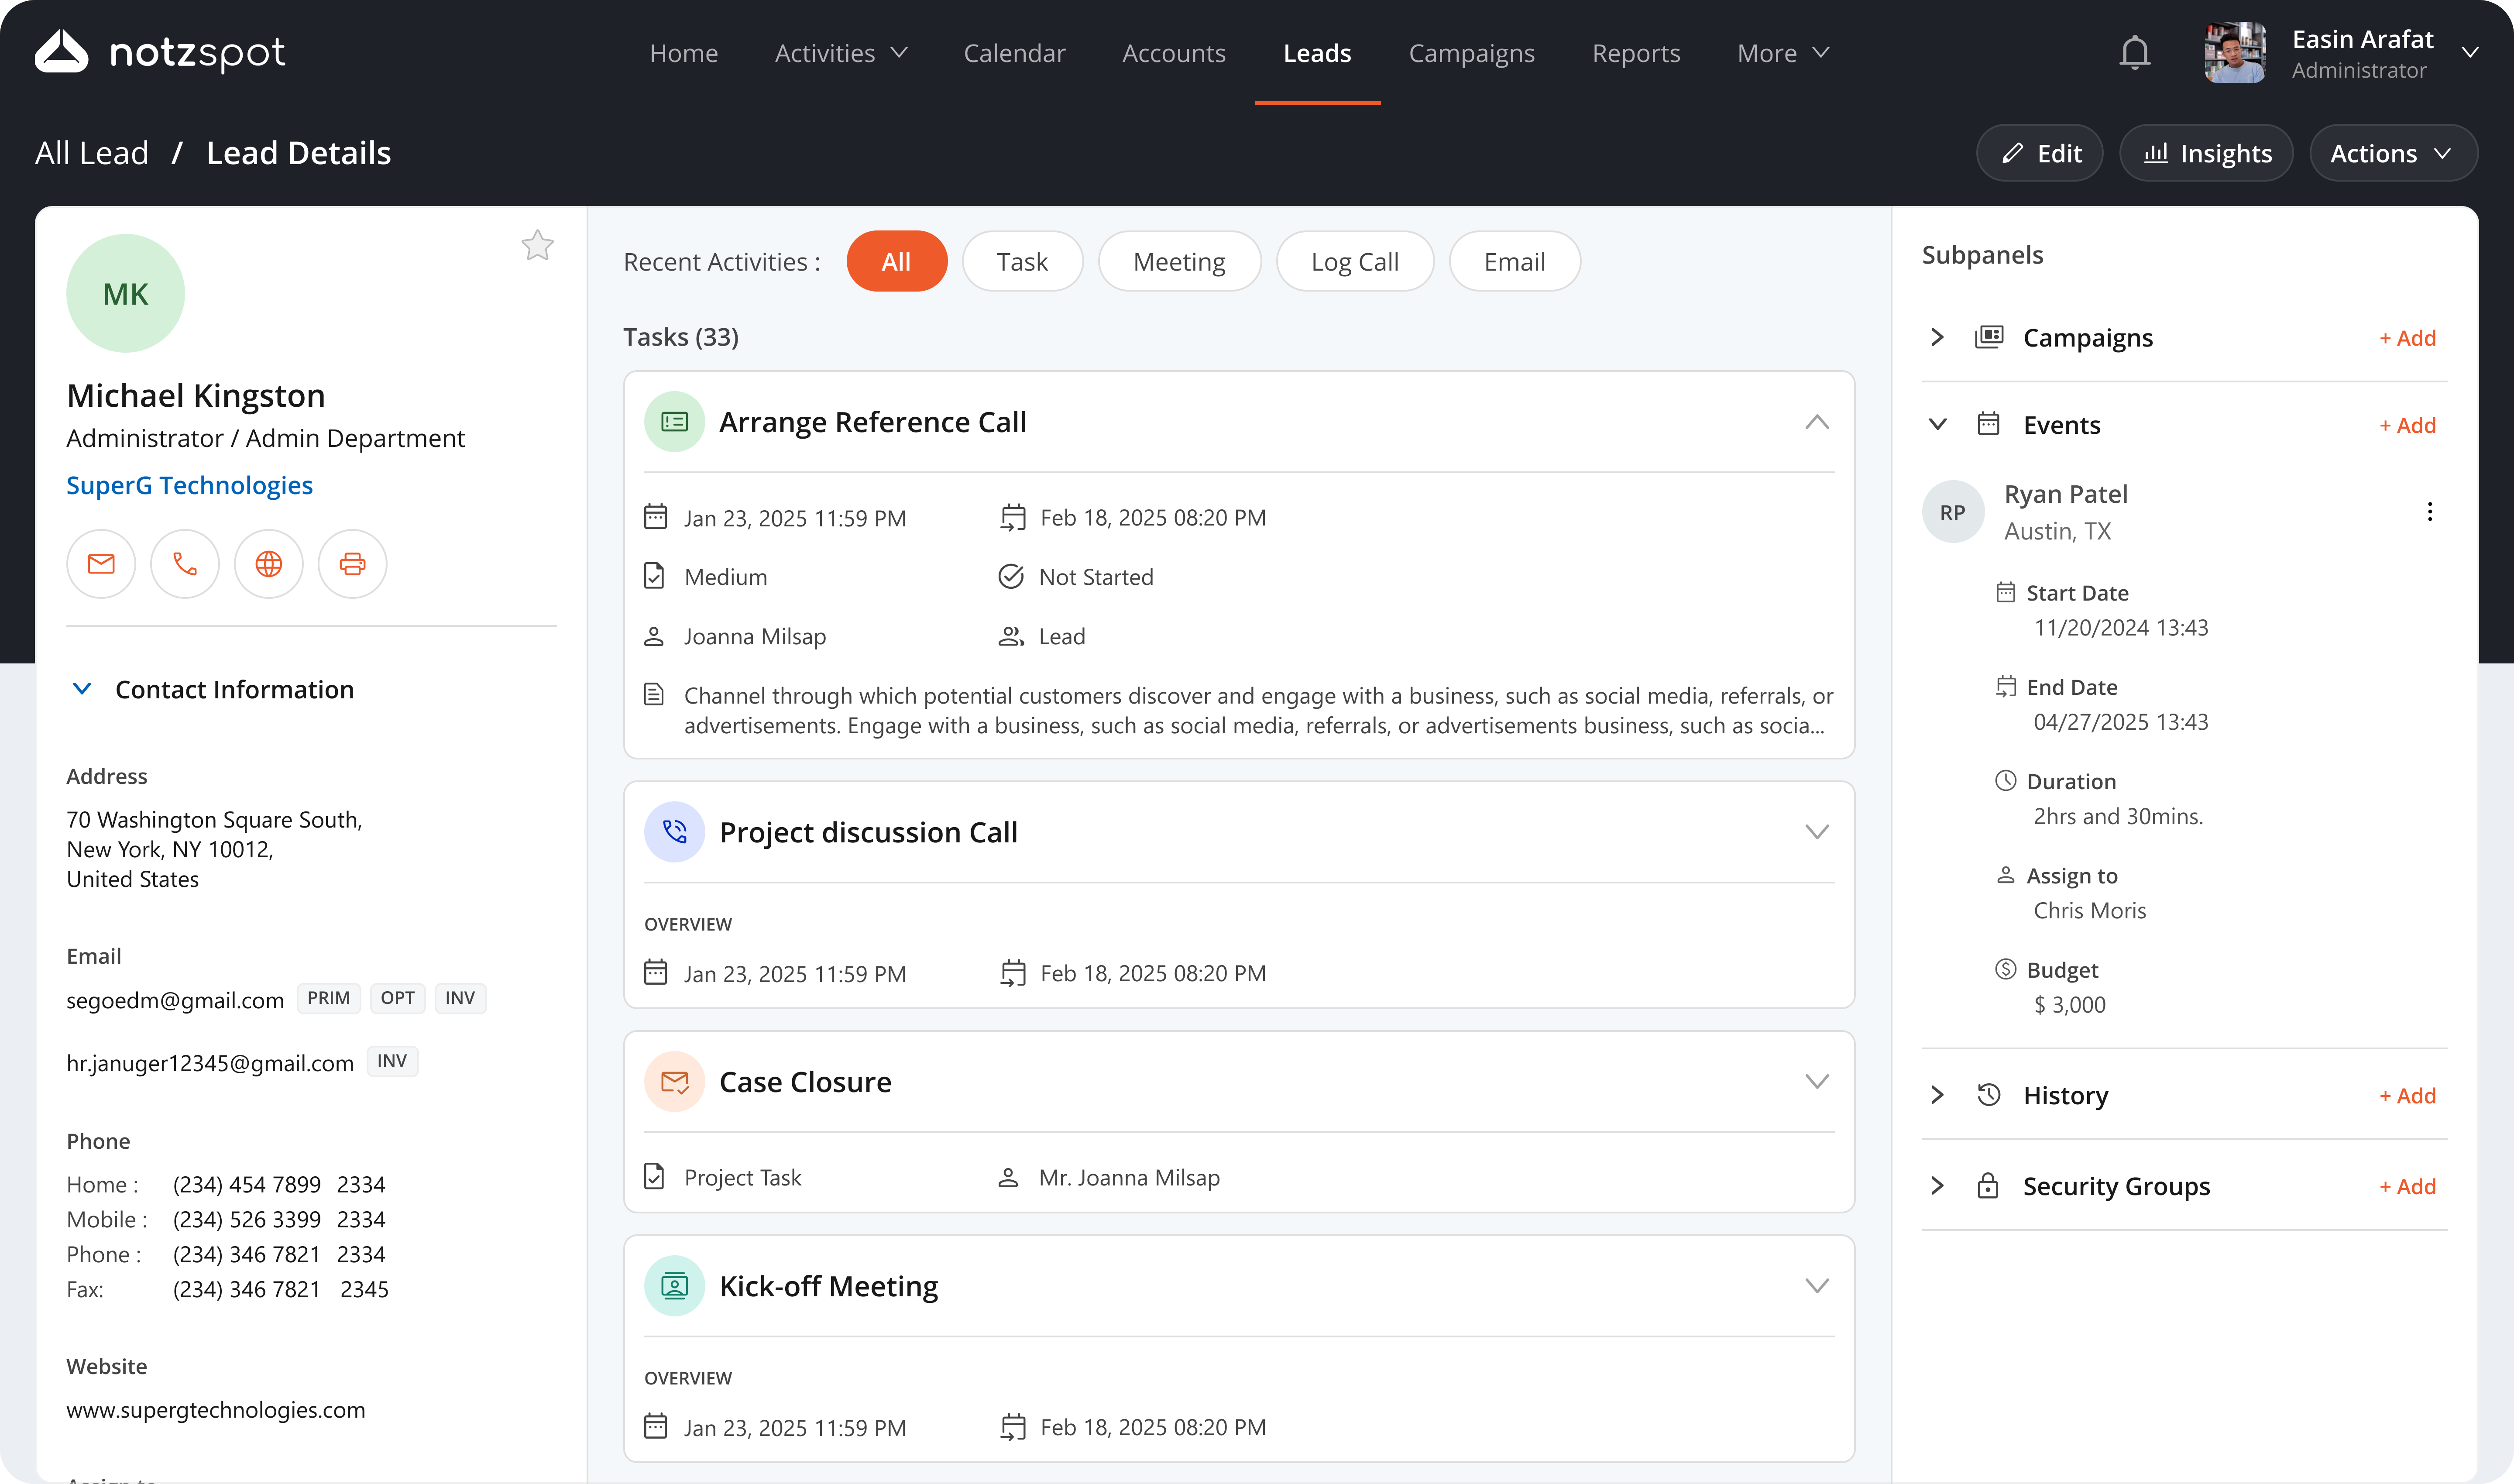The image size is (2514, 1484).
Task: Click the Insights button icon
Action: click(2157, 152)
